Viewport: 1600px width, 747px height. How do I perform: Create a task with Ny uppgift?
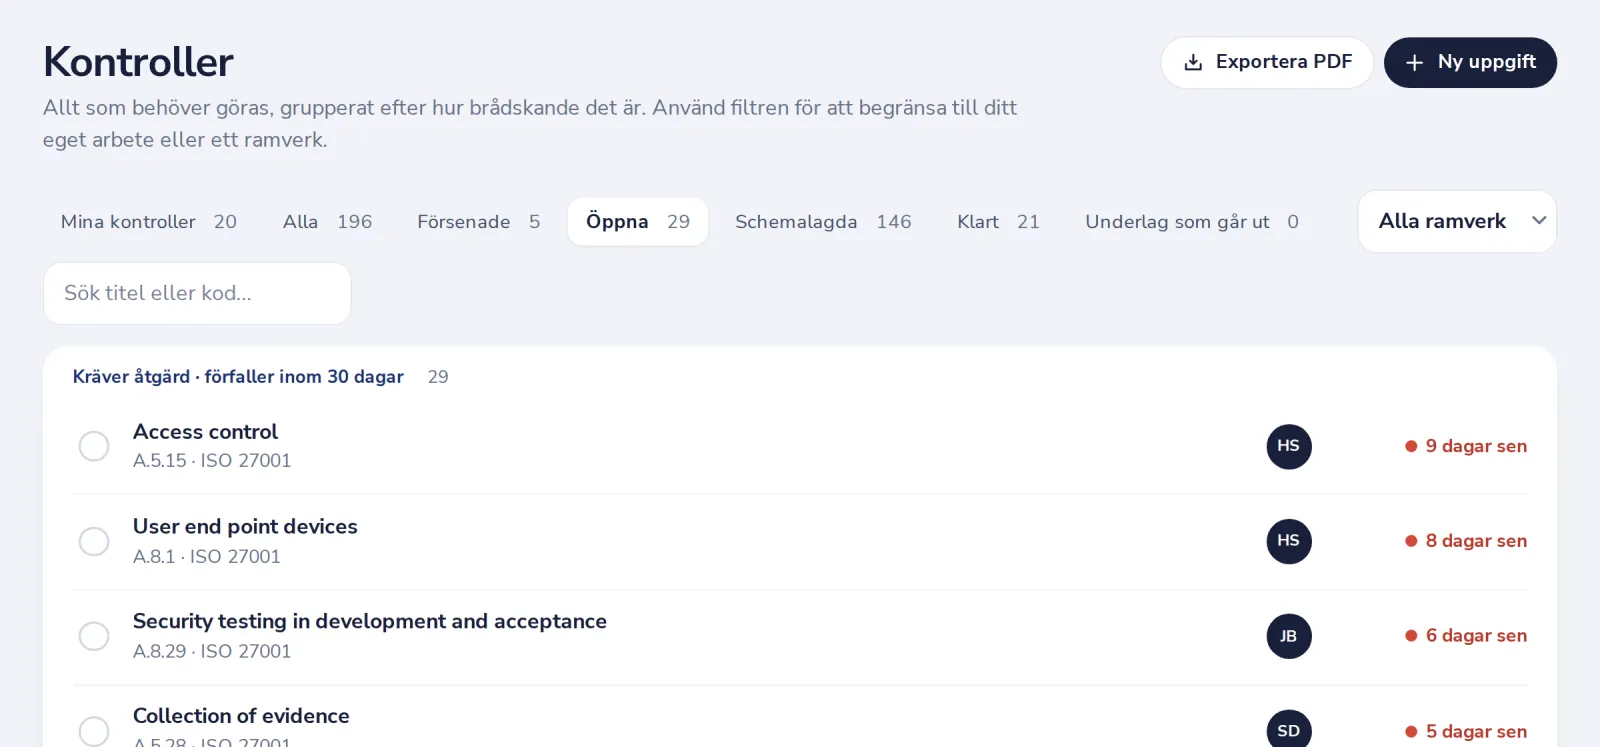point(1470,63)
